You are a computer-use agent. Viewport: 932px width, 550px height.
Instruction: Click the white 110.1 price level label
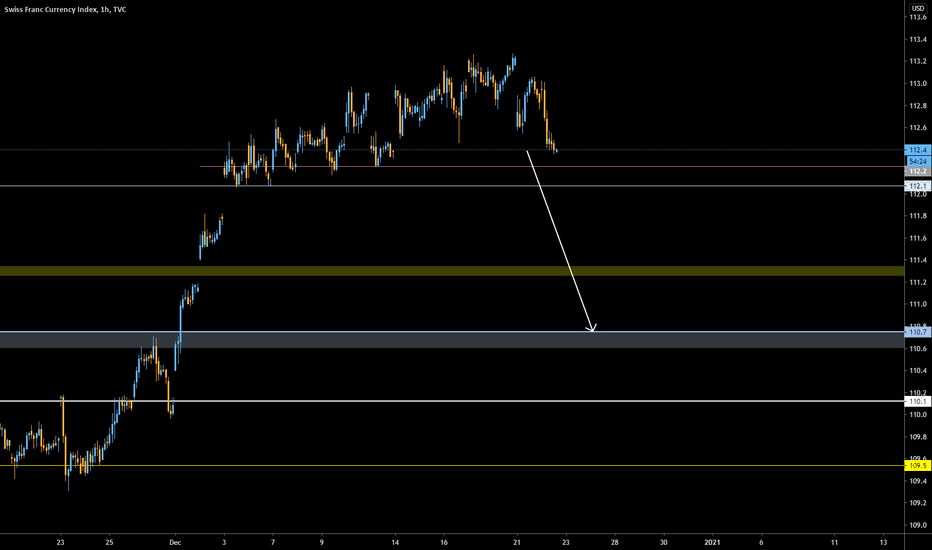coord(917,401)
